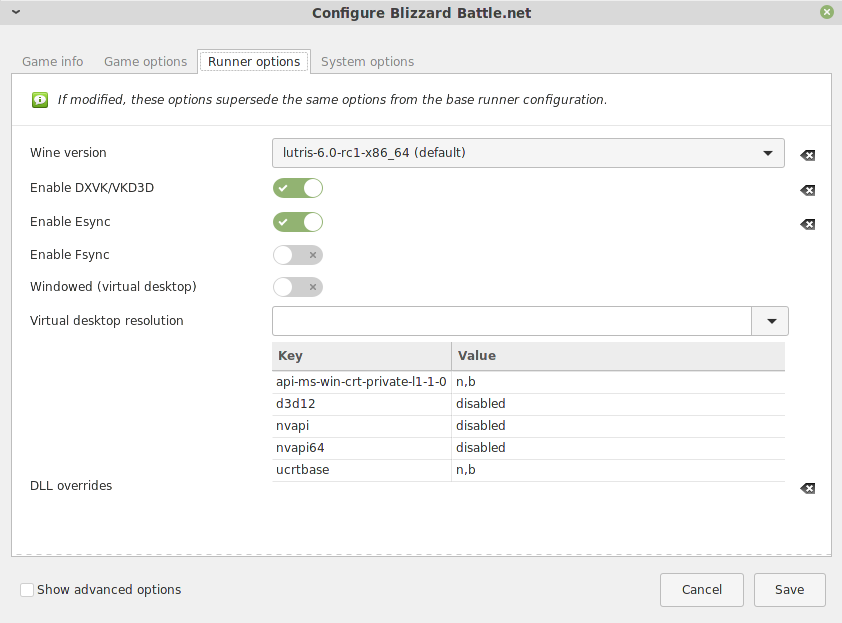Turn on Windowed virtual desktop switch
The height and width of the screenshot is (623, 842).
pos(297,287)
